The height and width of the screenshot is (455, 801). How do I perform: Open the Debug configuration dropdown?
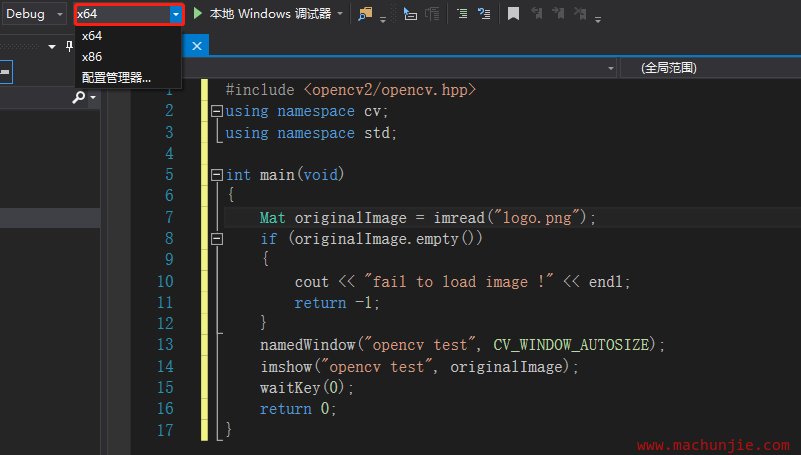click(34, 14)
